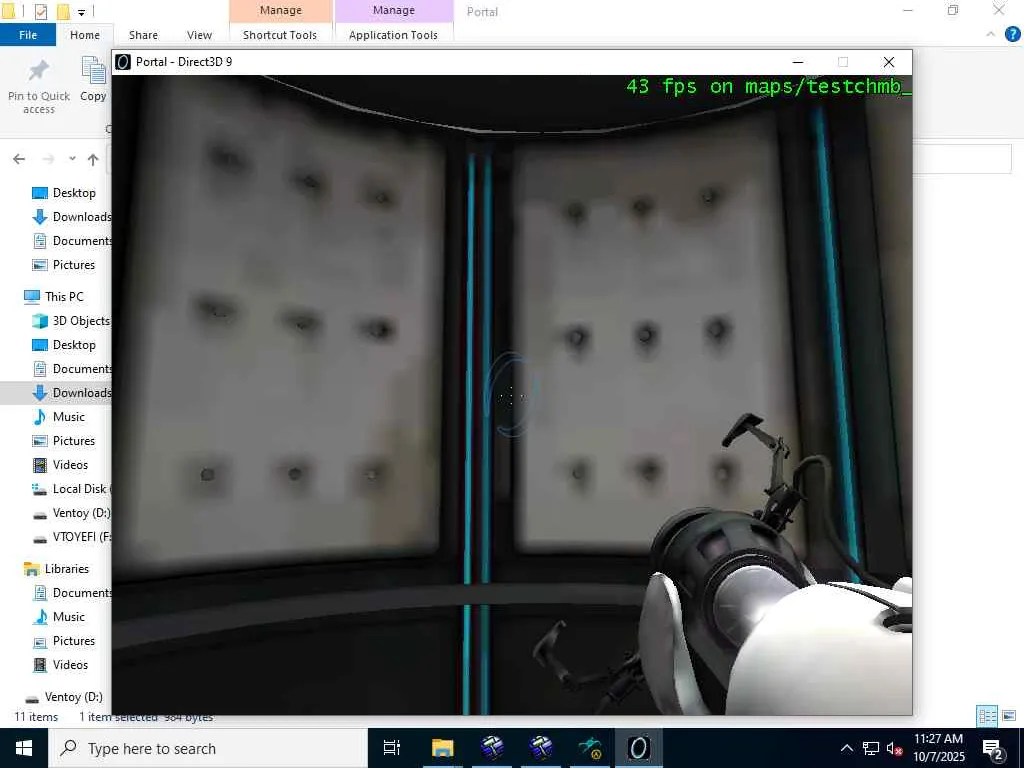Collapse the Explorer ribbon chevron
Screen dimensions: 1024x768
tap(991, 35)
